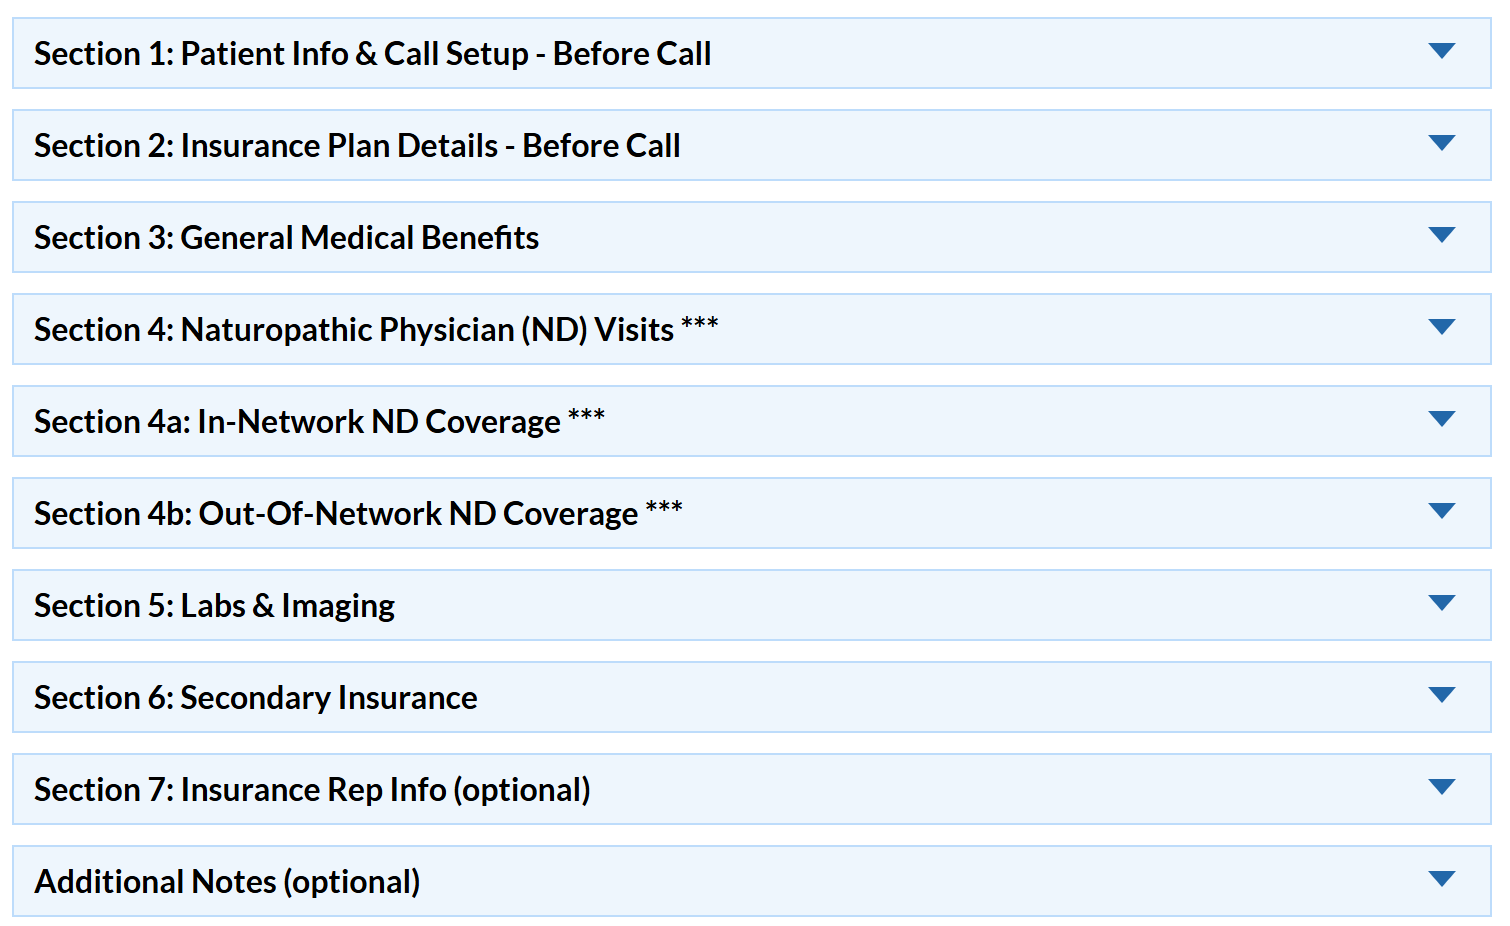Click Additional Notes dropdown arrow

coord(1441,879)
